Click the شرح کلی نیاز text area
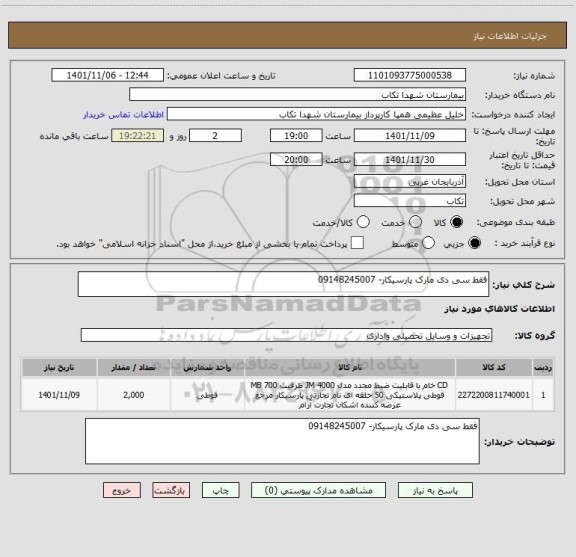 coord(283,284)
